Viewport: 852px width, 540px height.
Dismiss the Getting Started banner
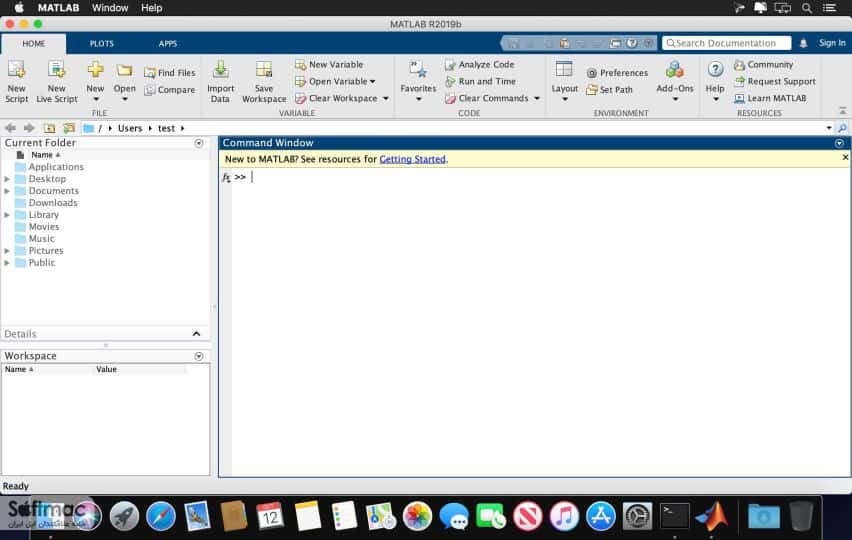(845, 158)
